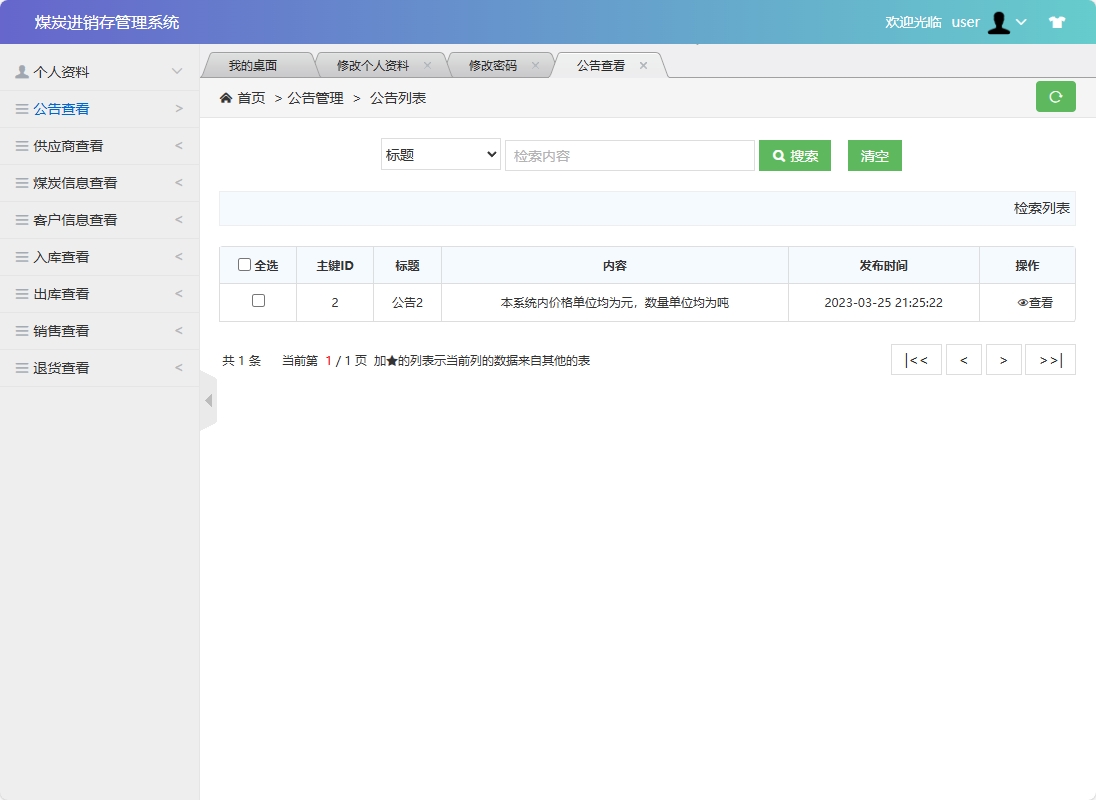
Task: Click the user avatar icon at top right
Action: (998, 22)
